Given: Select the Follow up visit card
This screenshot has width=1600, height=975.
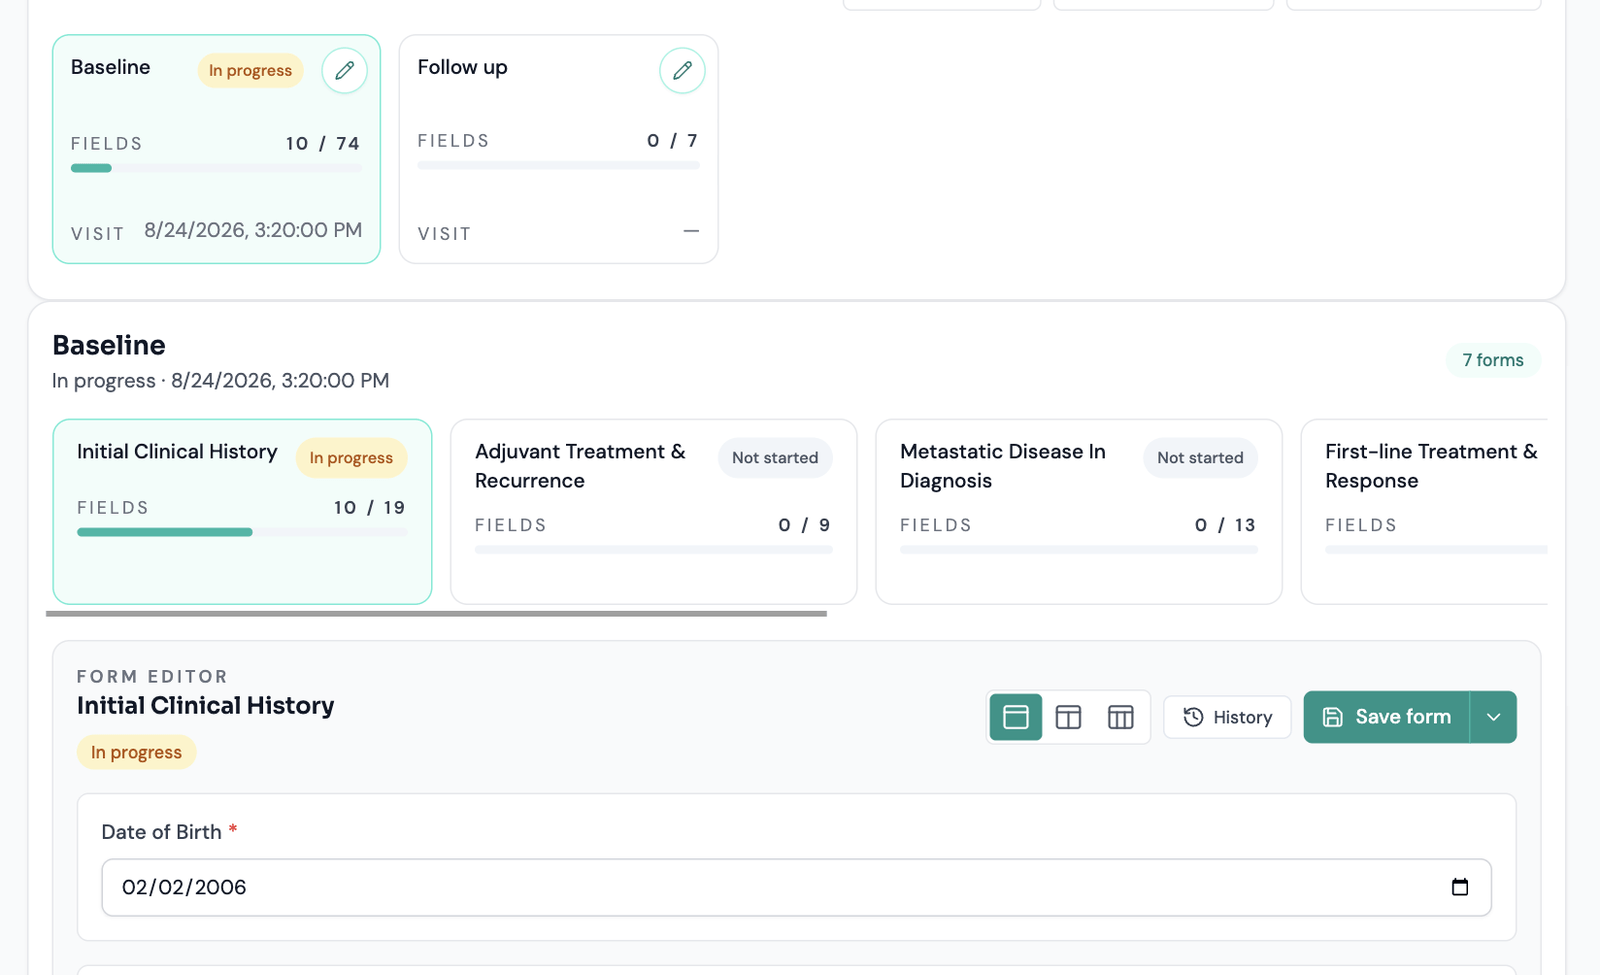Looking at the screenshot, I should [x=558, y=149].
